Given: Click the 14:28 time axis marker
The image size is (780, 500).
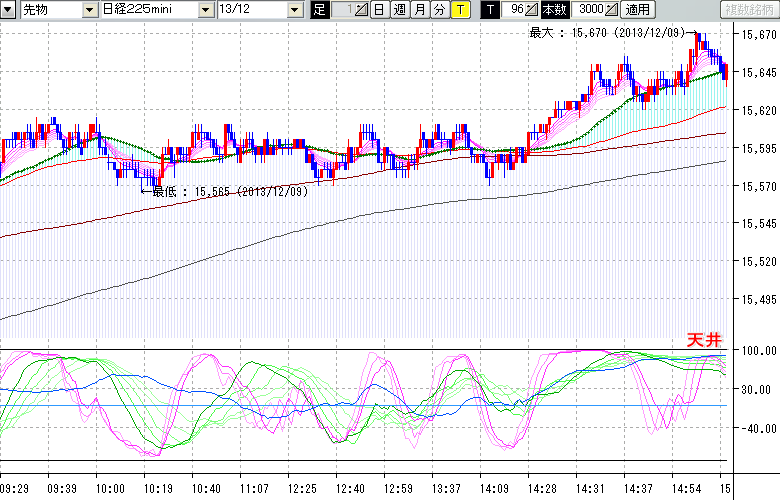Looking at the screenshot, I should [544, 487].
